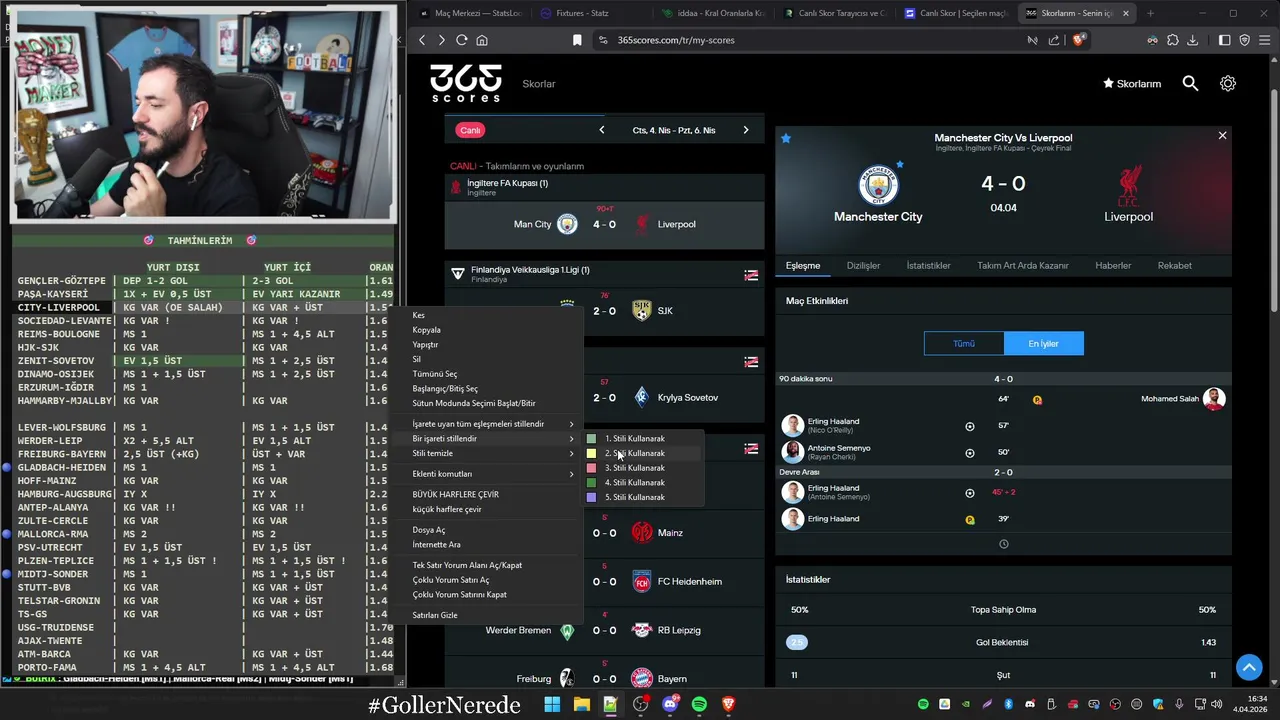Open Spotify from the taskbar

pyautogui.click(x=699, y=705)
